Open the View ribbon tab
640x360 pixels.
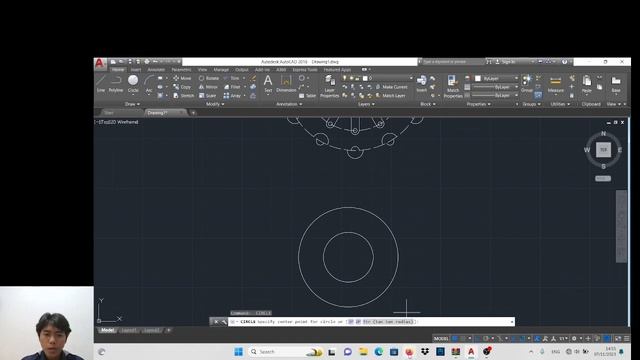(202, 70)
